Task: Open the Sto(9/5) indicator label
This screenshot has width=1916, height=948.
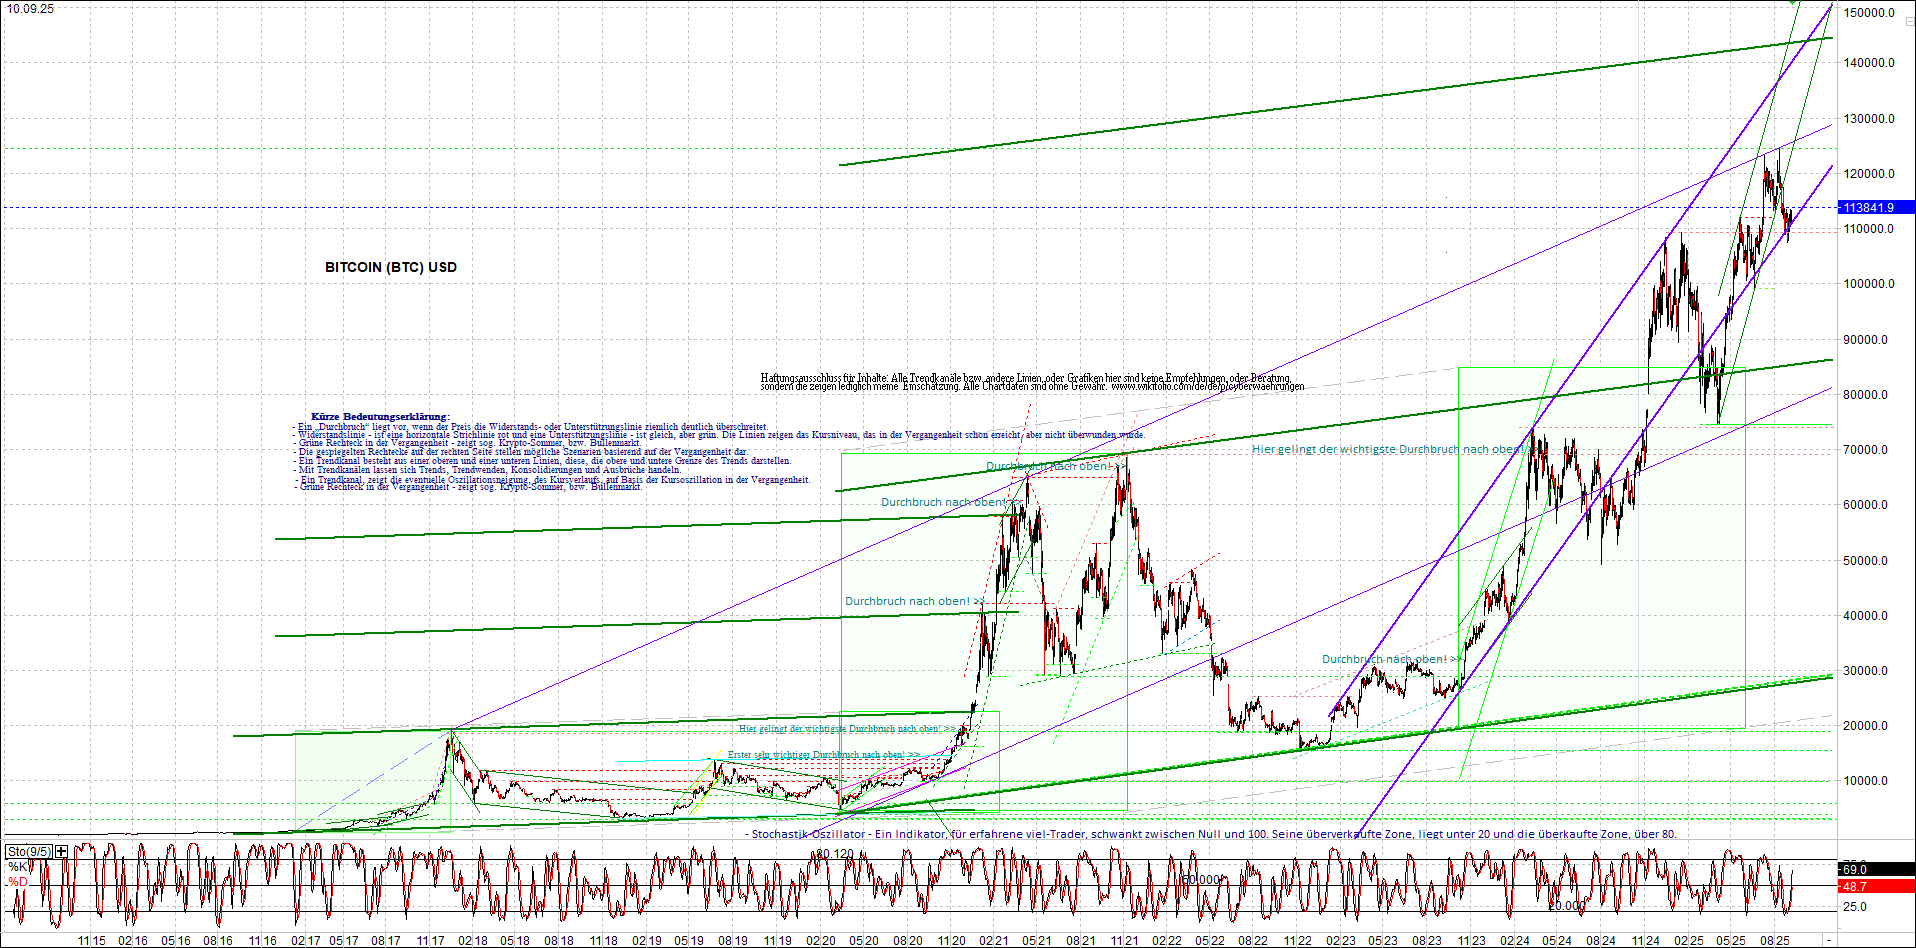Action: tap(28, 851)
